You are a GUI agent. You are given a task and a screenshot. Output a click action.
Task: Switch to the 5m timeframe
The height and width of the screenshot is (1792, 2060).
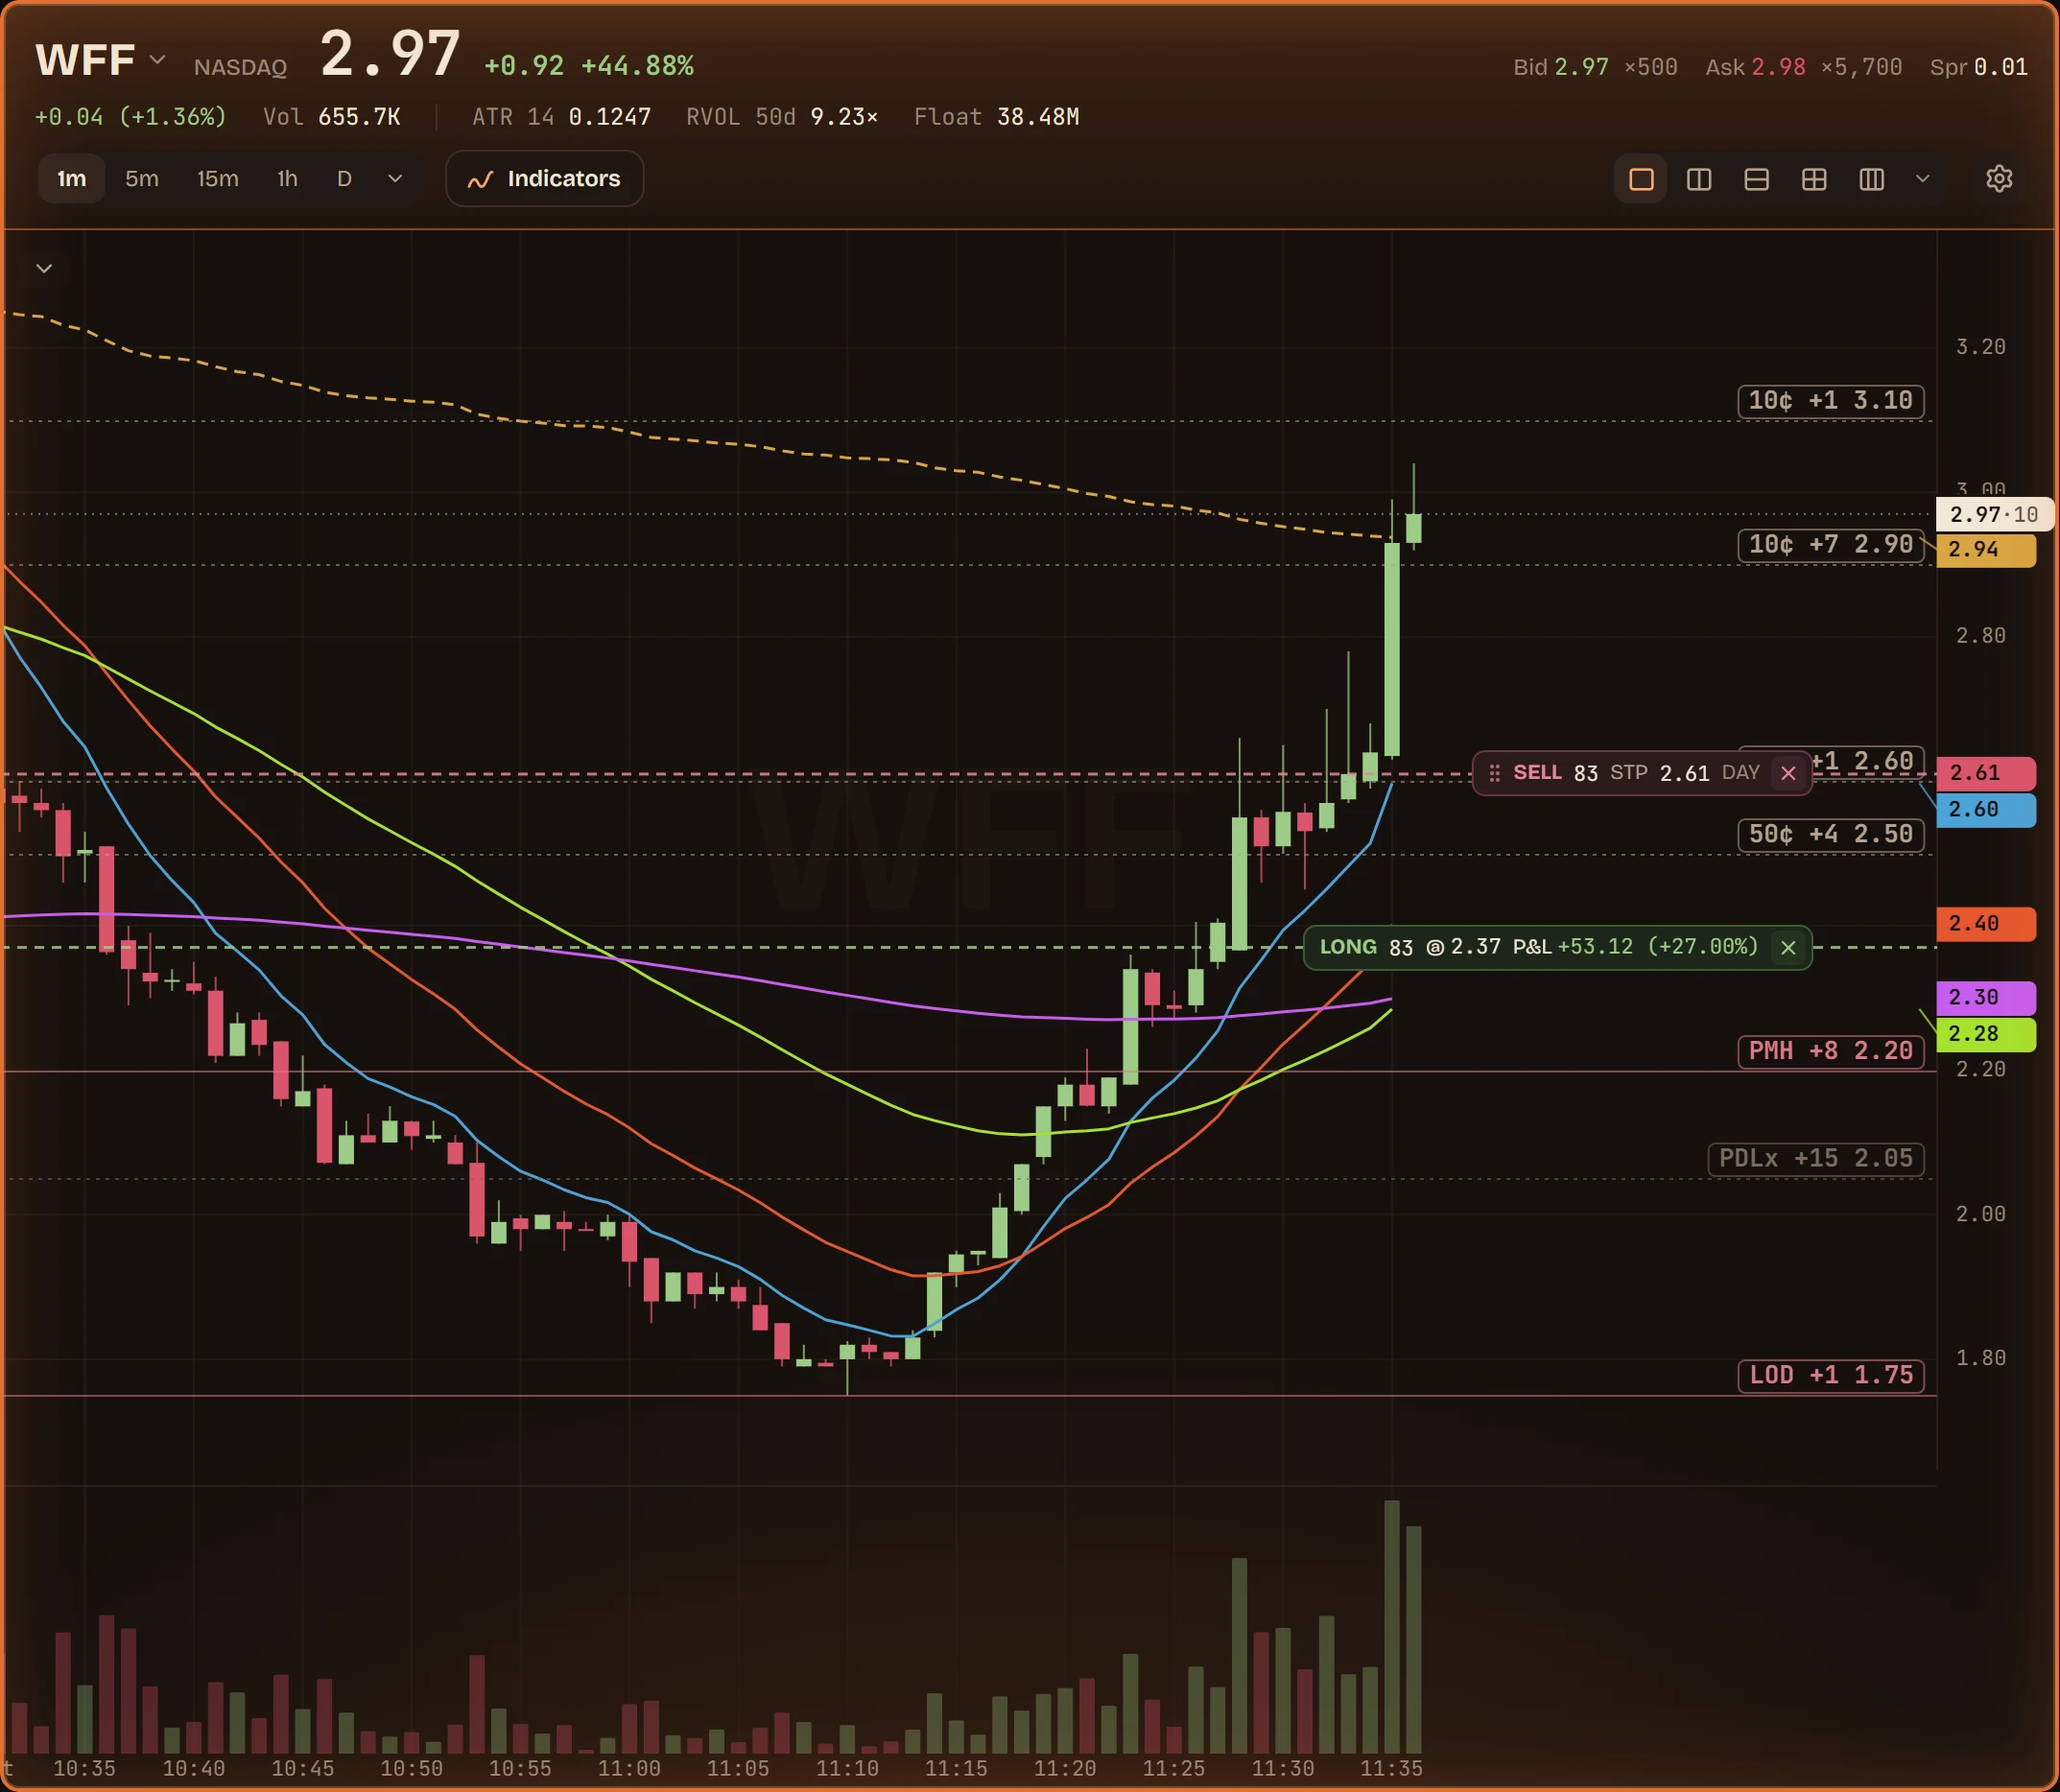point(142,179)
